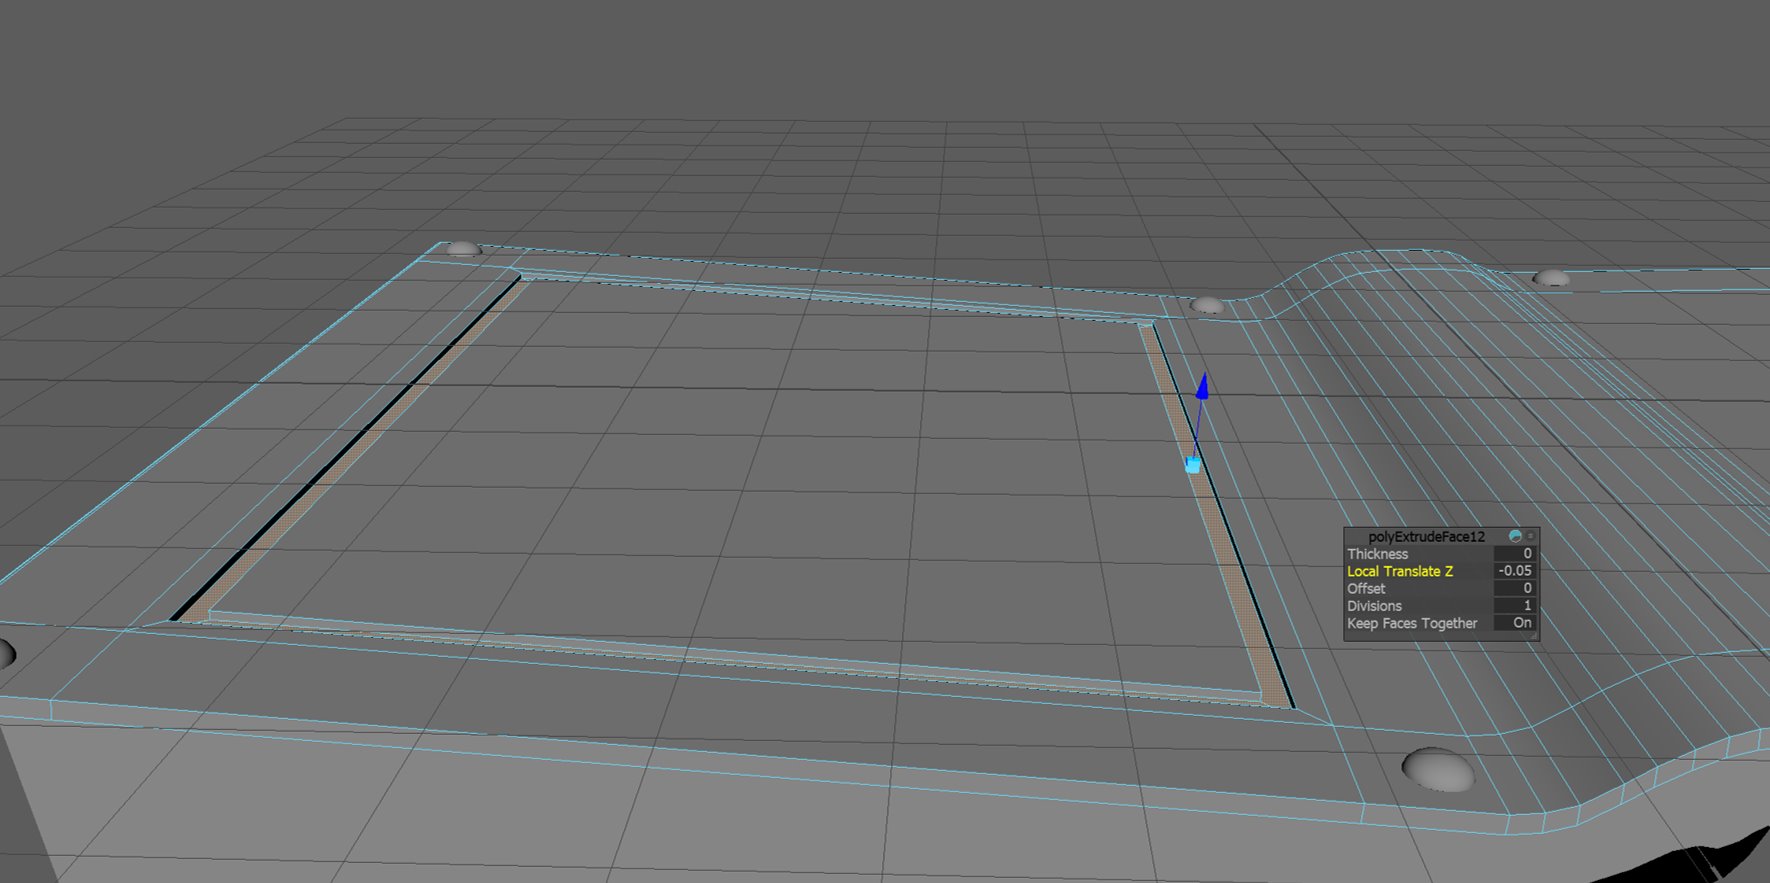
Task: Select the Offset attribute label
Action: (1366, 589)
